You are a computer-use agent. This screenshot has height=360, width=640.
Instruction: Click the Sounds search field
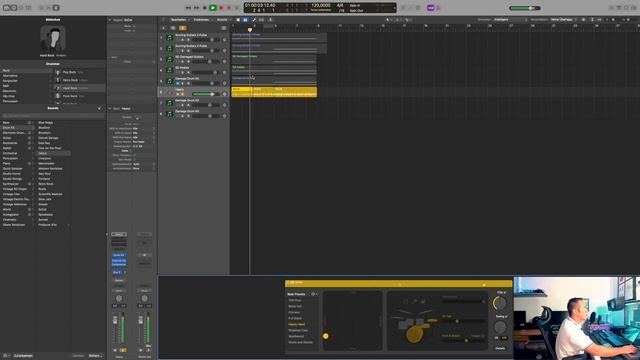(53, 116)
